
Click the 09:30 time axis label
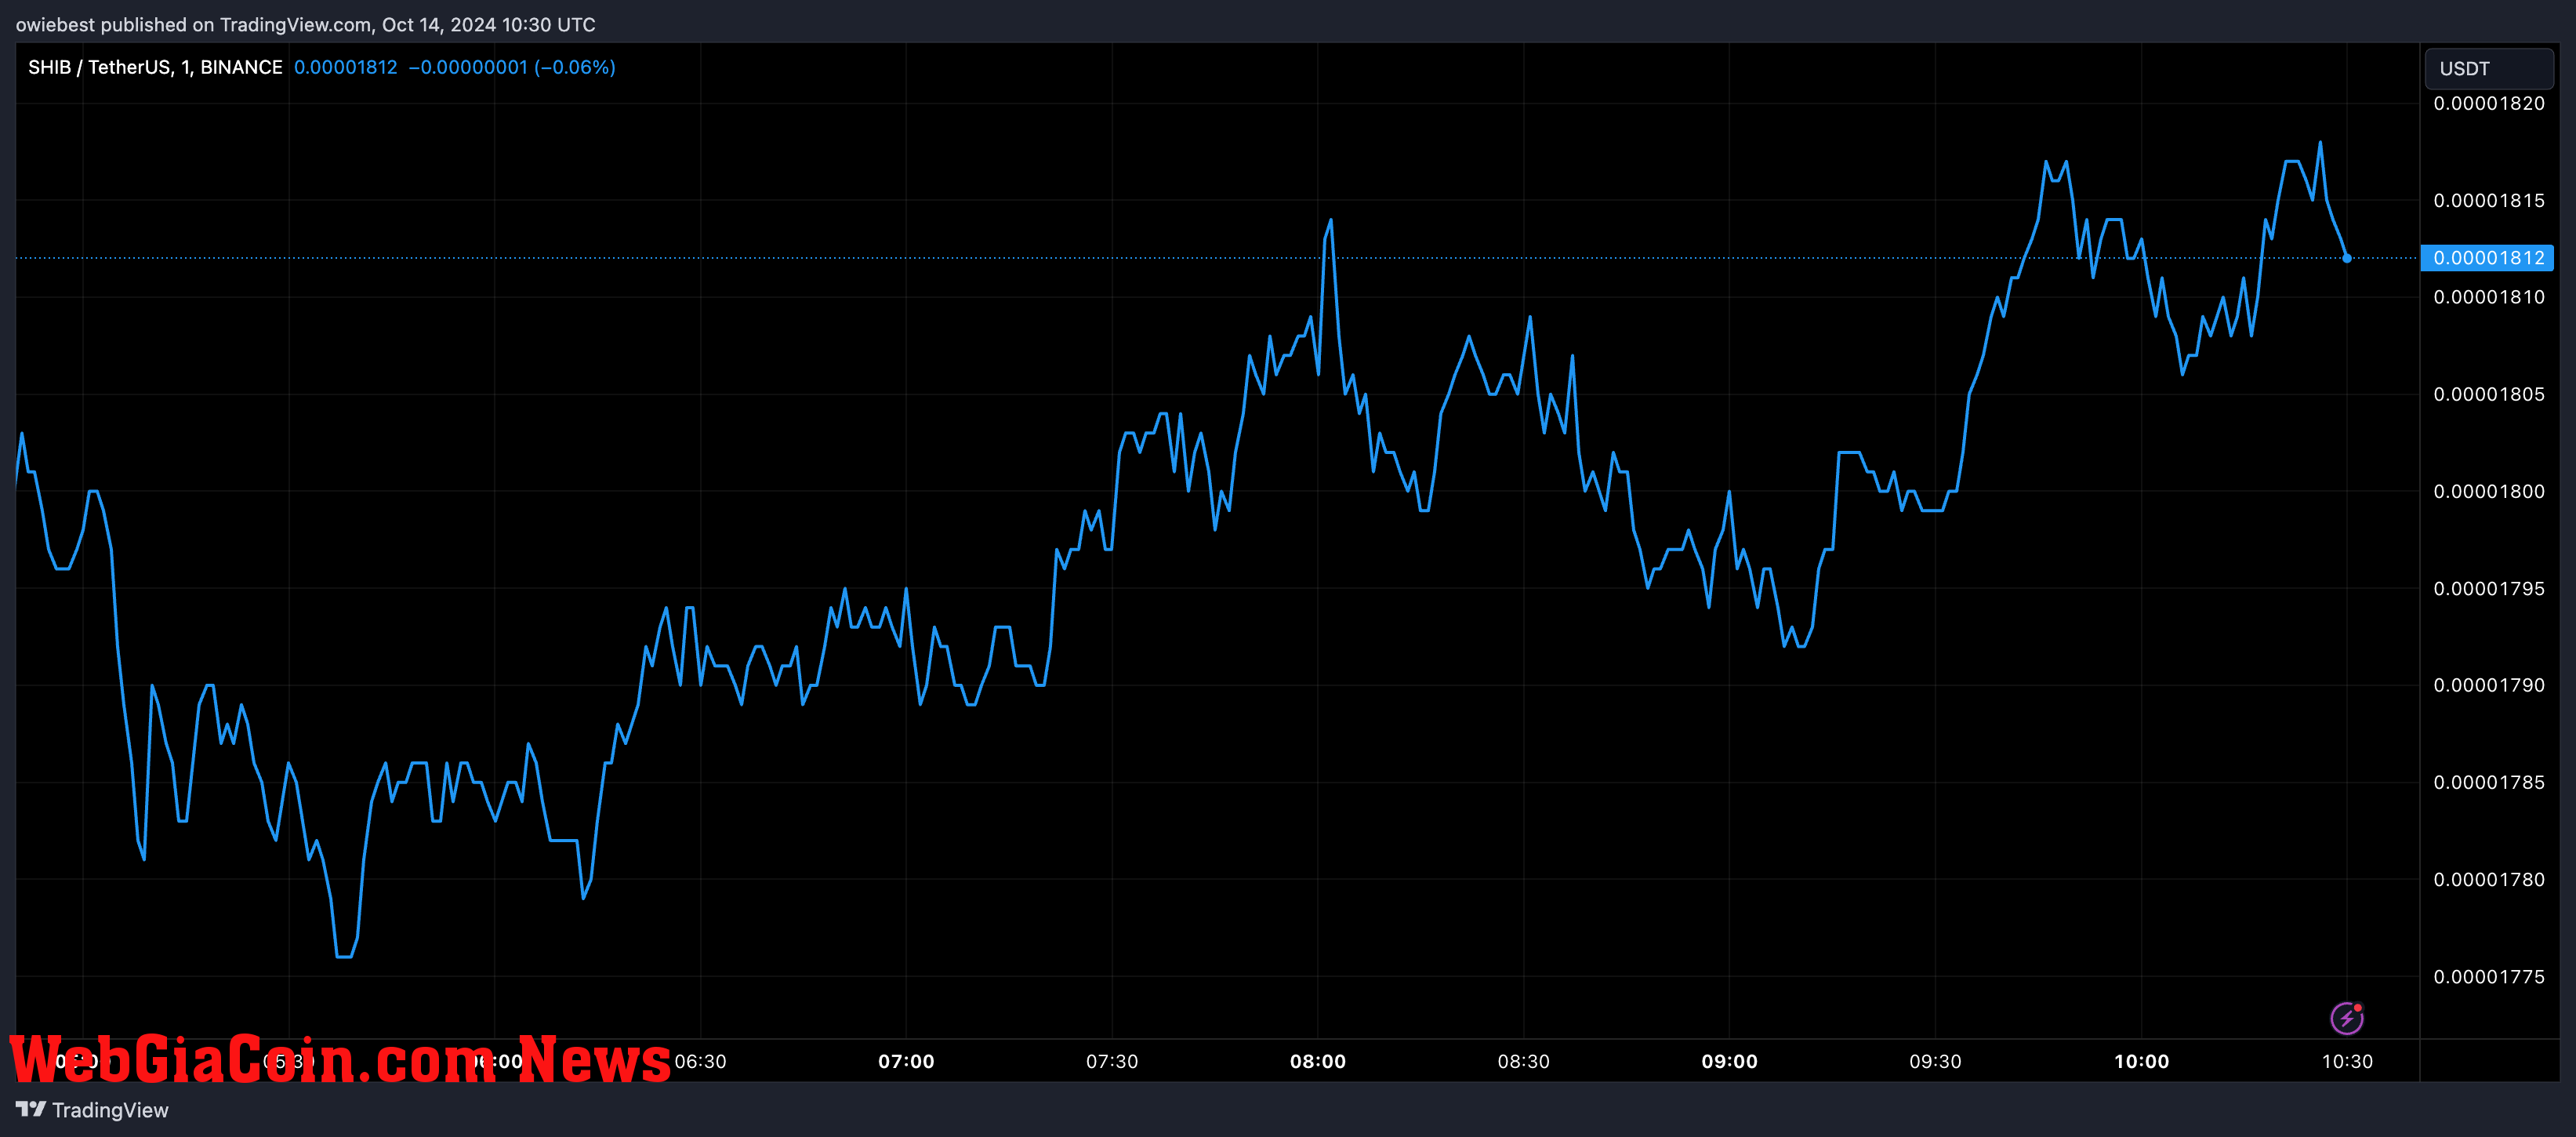[1935, 1061]
